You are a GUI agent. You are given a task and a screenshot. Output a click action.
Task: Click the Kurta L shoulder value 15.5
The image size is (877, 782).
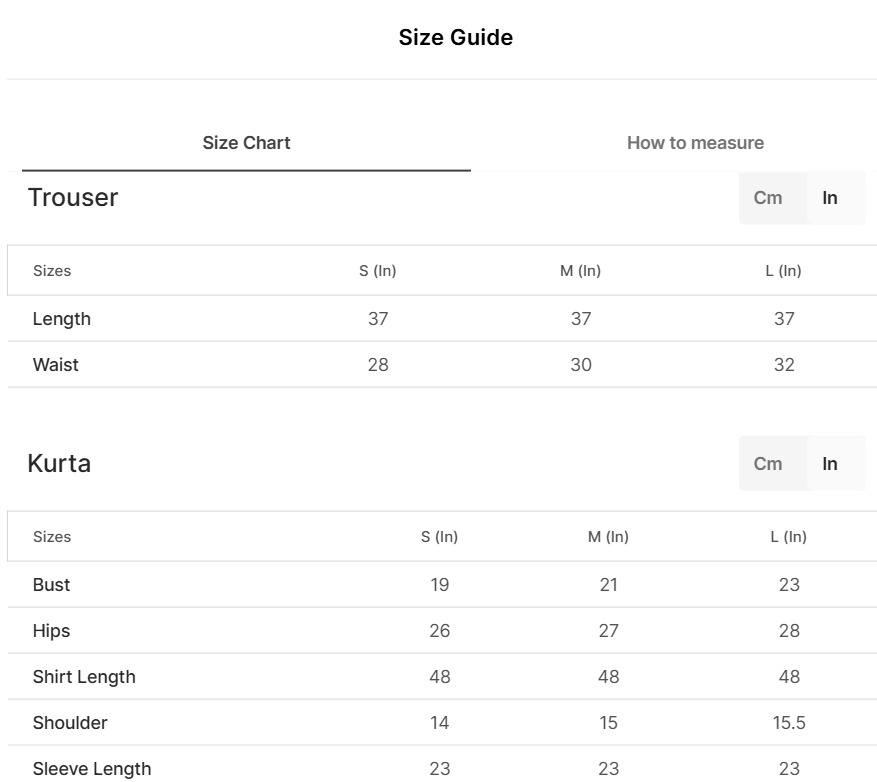point(789,723)
